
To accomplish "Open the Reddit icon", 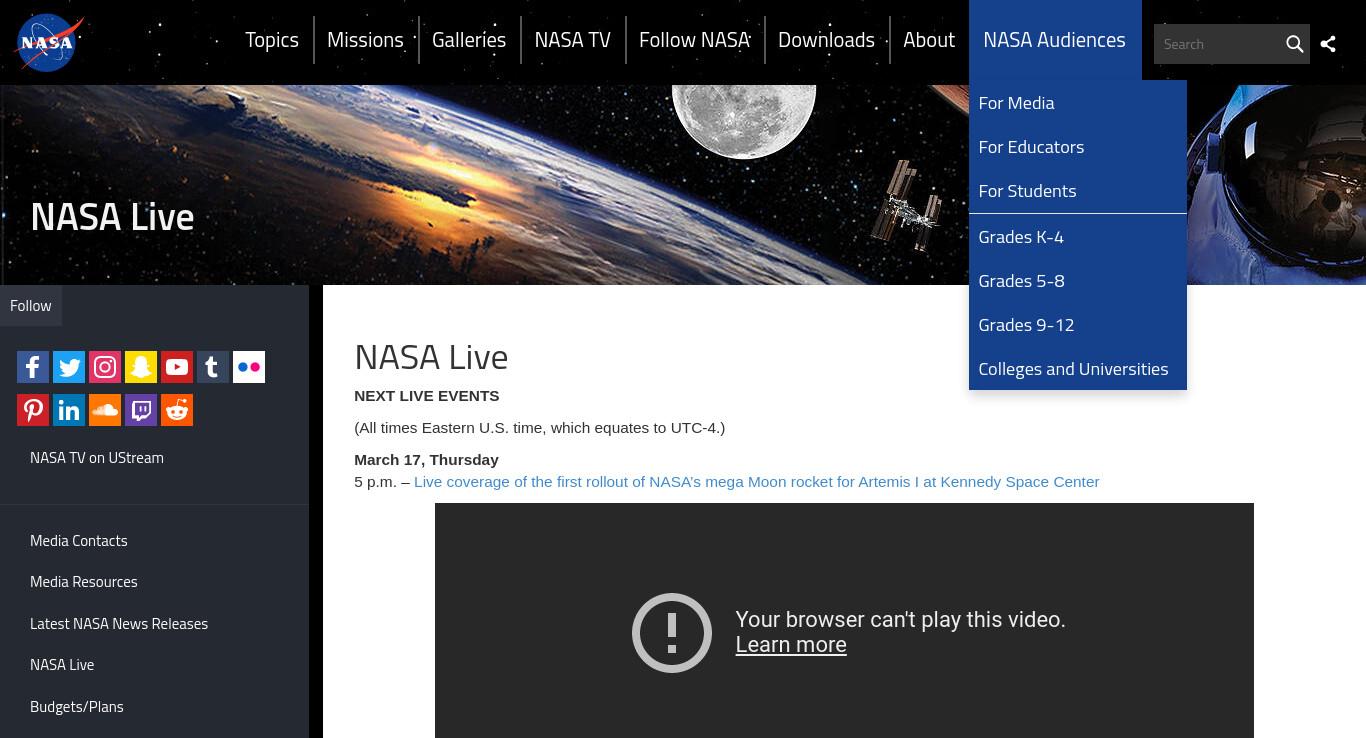I will 177,410.
